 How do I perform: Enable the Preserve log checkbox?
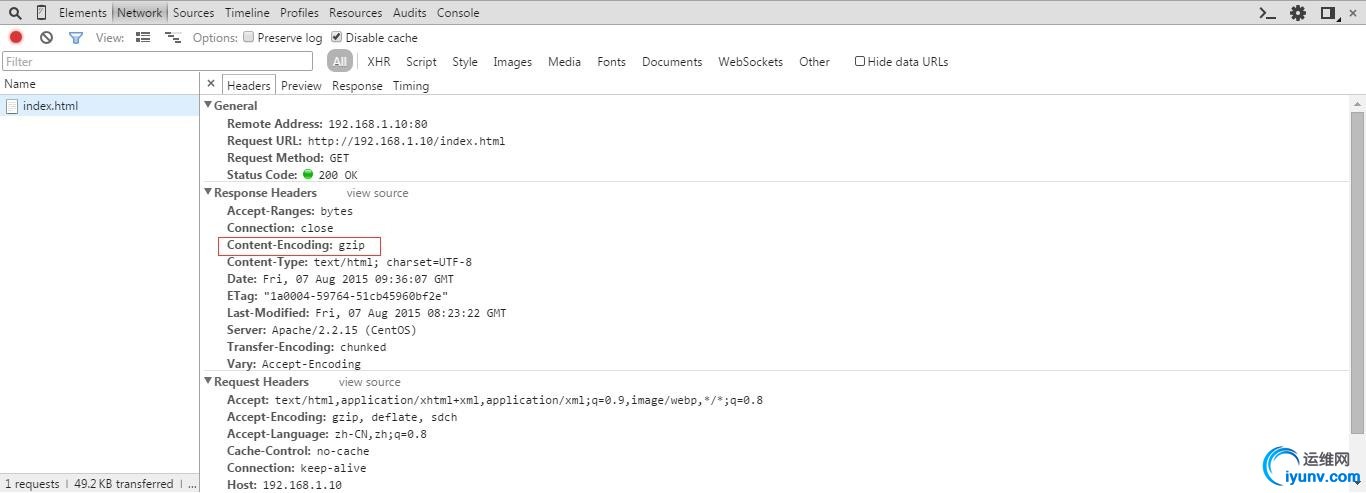pyautogui.click(x=248, y=37)
